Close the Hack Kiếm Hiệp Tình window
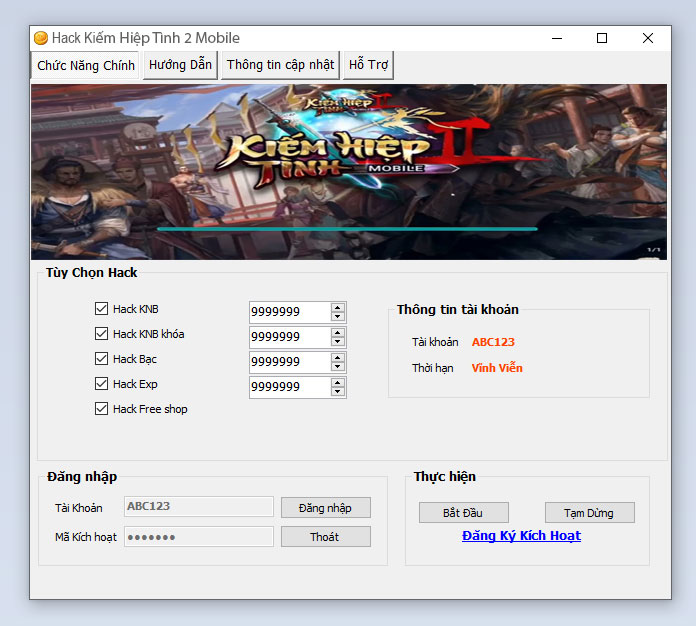This screenshot has height=626, width=696. click(x=648, y=38)
